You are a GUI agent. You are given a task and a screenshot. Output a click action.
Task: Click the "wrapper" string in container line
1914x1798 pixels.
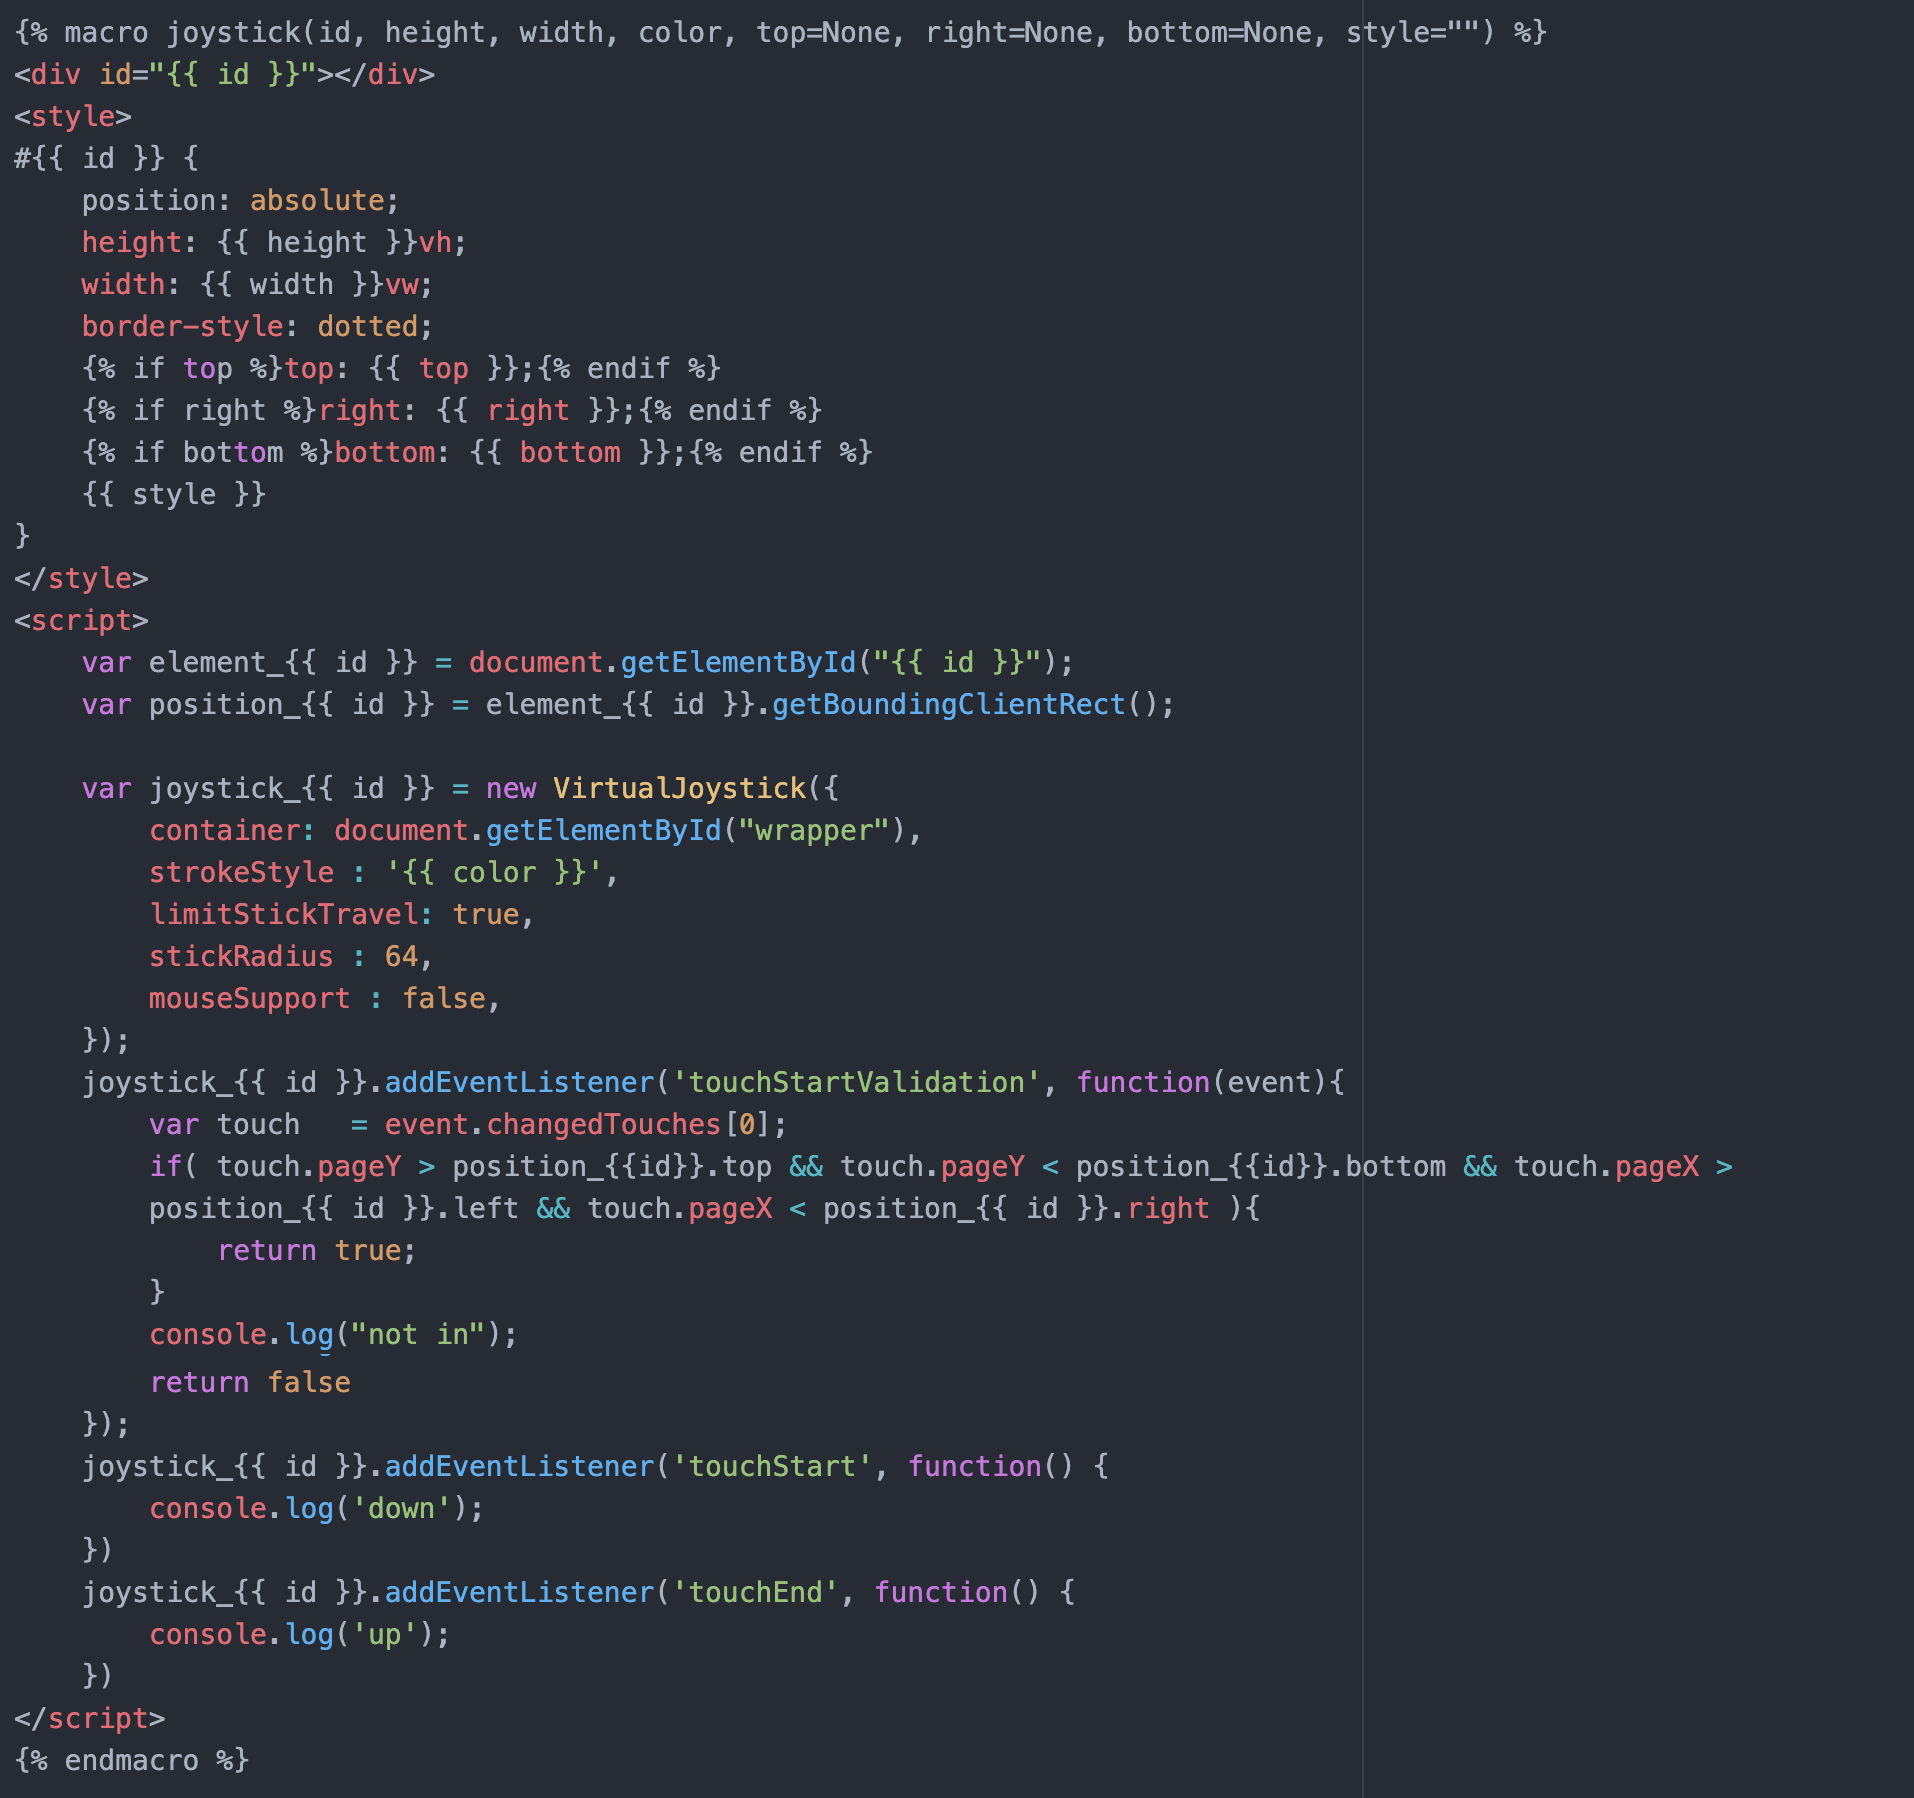click(x=814, y=831)
